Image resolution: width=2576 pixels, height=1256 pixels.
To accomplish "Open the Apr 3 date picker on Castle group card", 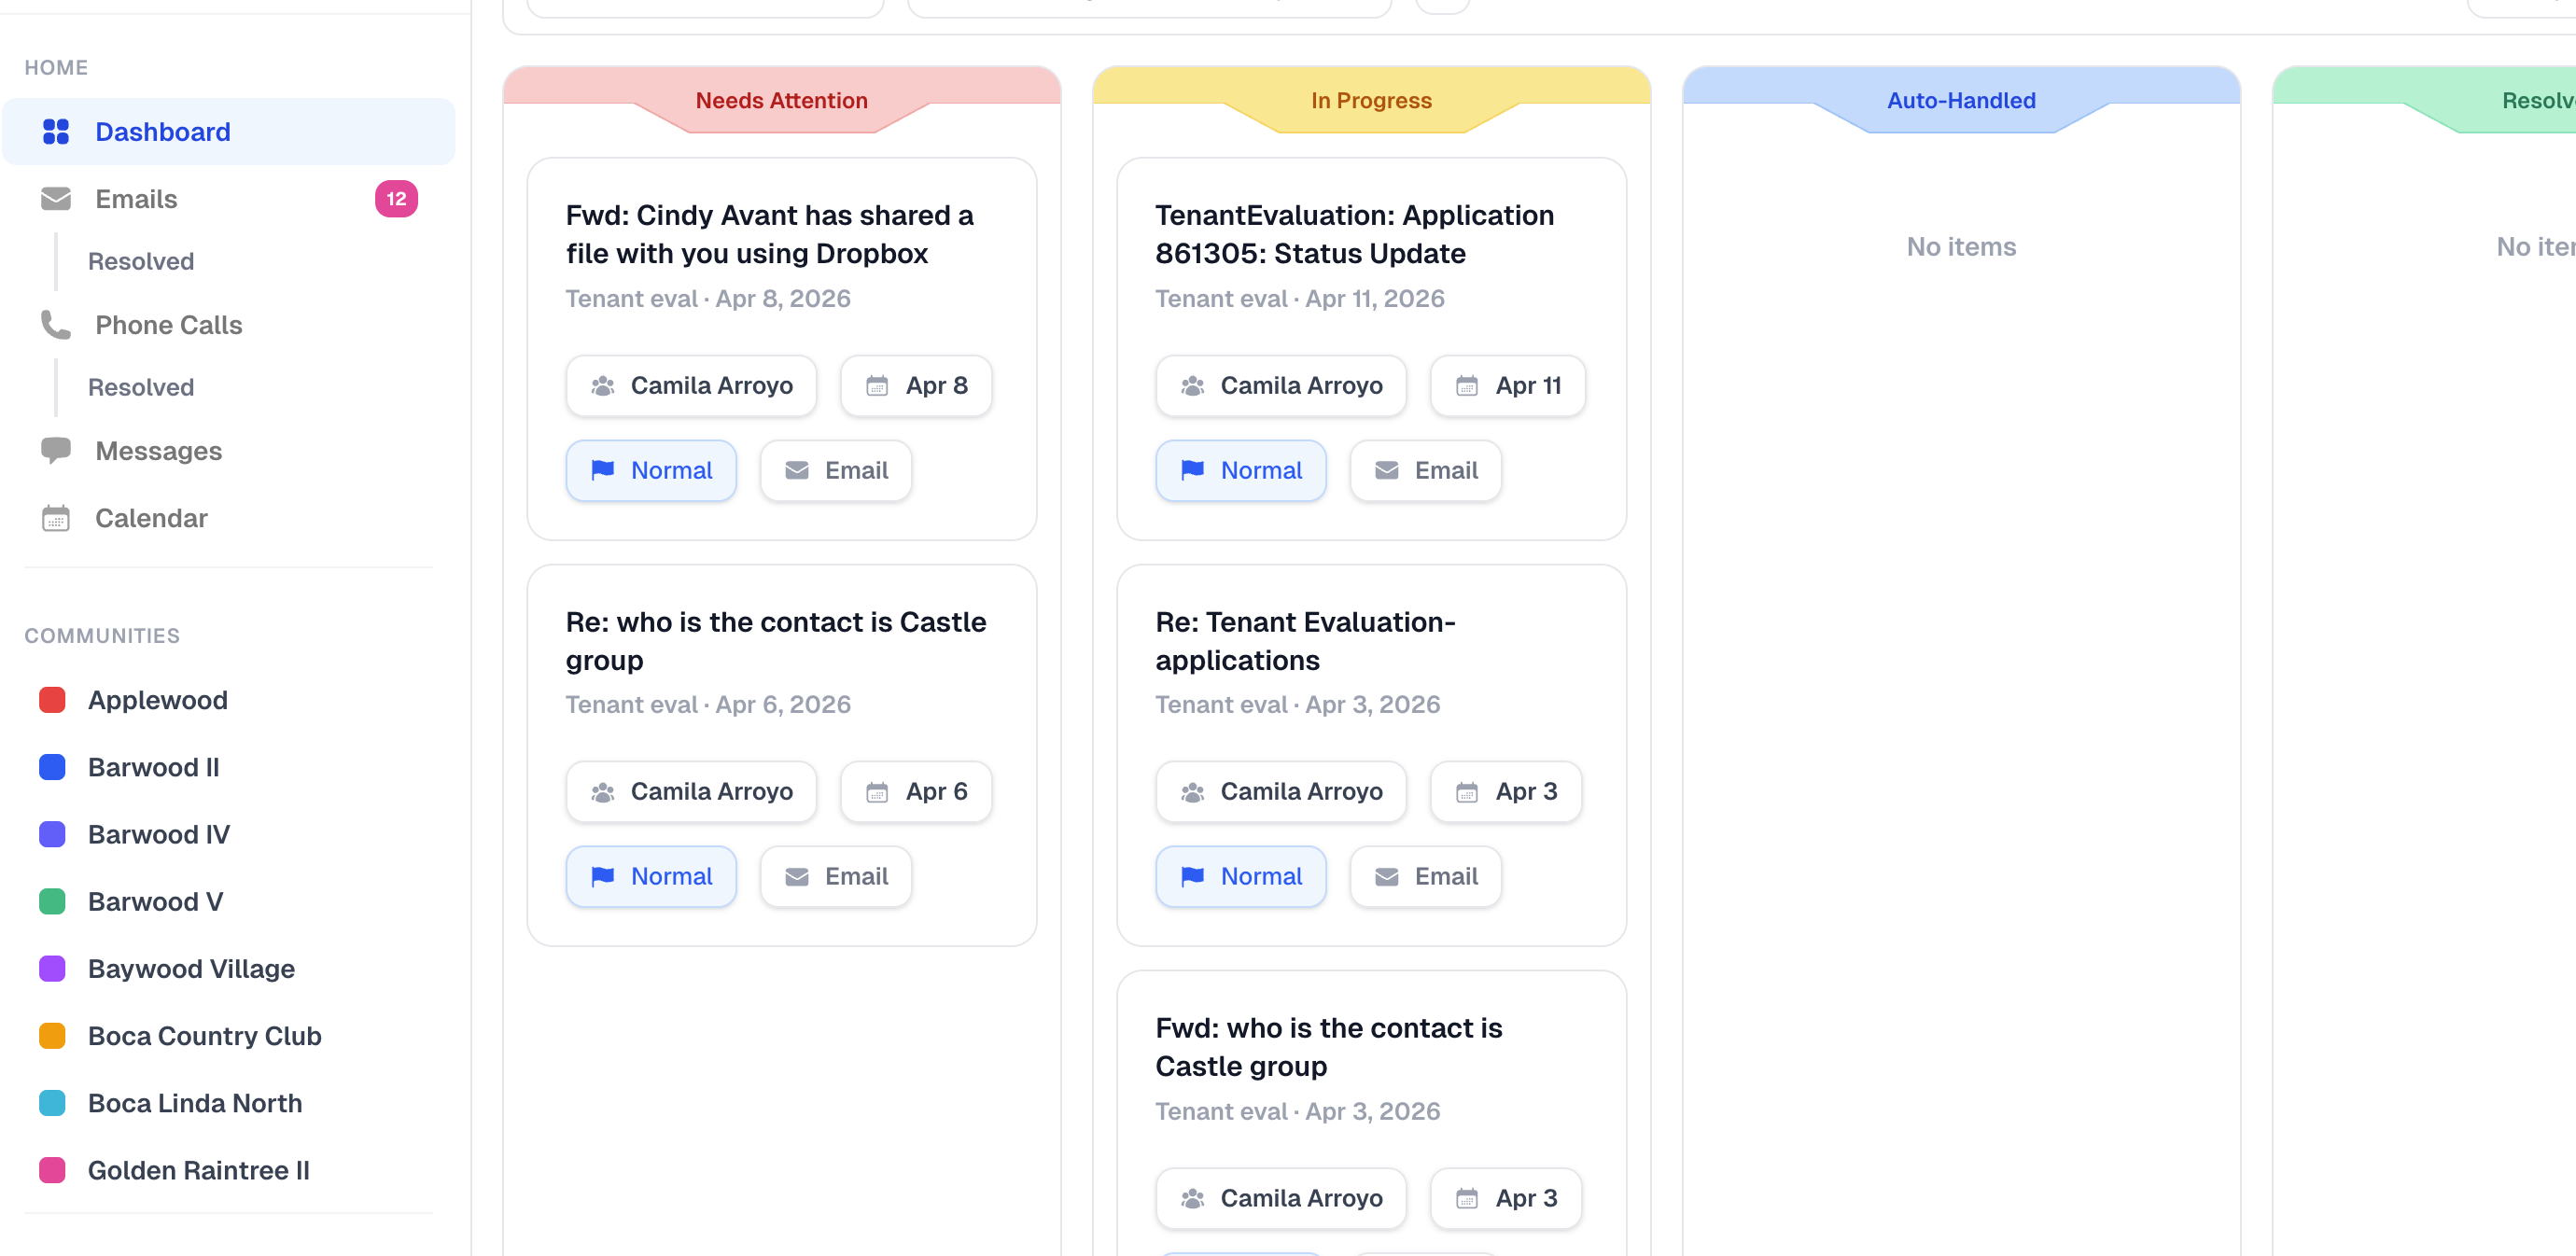I will [1506, 1198].
